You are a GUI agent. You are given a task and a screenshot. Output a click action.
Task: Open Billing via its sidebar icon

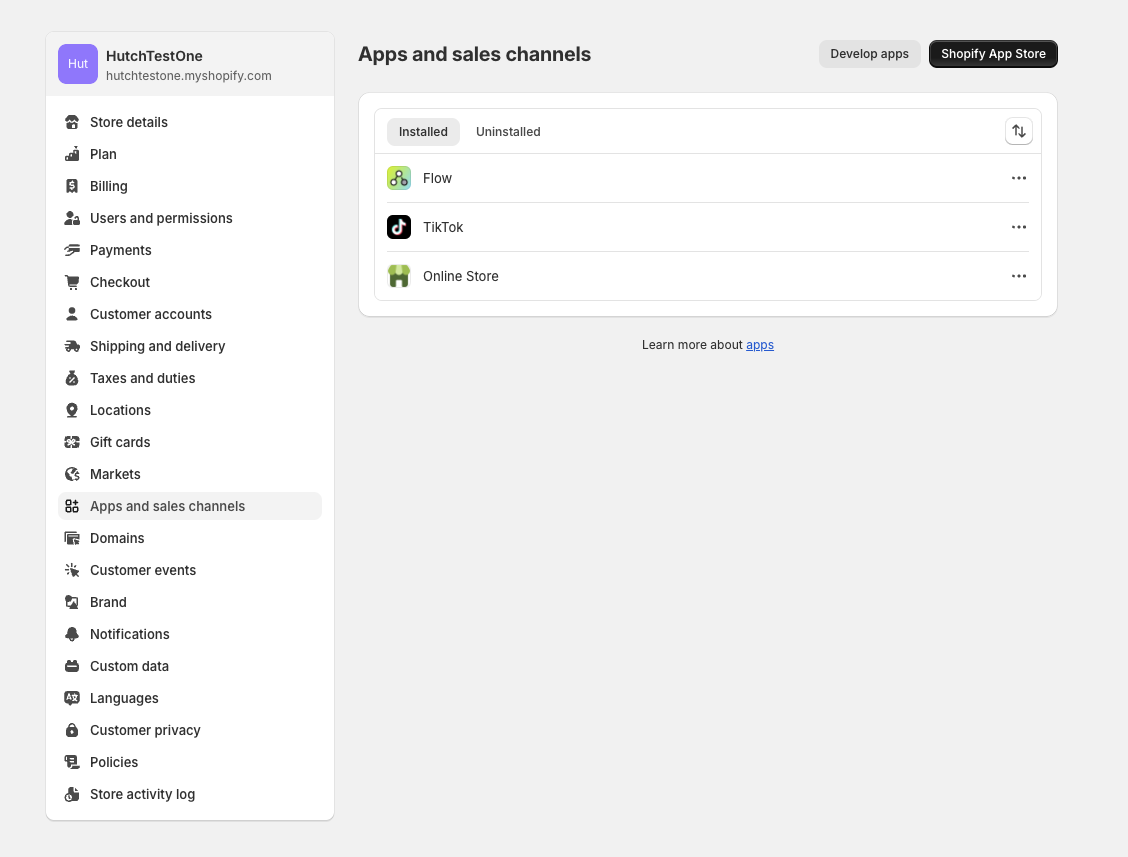[72, 186]
